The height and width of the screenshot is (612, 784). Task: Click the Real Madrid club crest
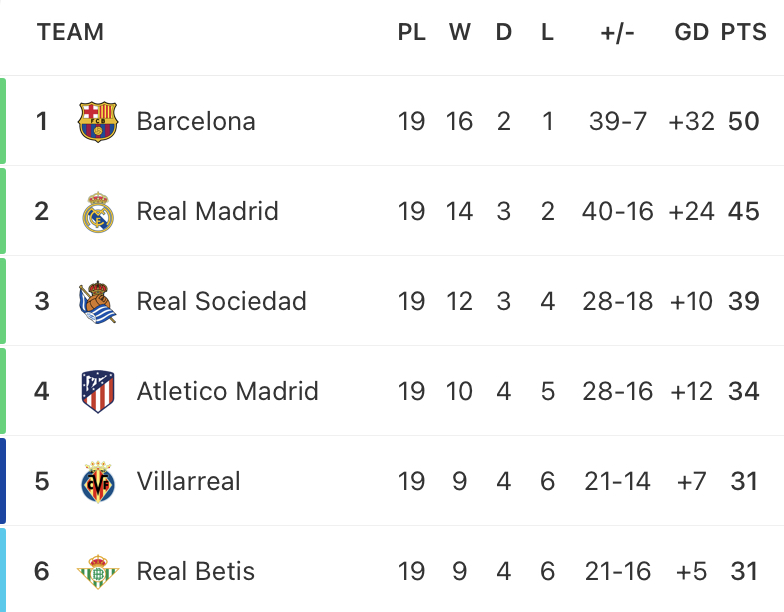coord(98,212)
